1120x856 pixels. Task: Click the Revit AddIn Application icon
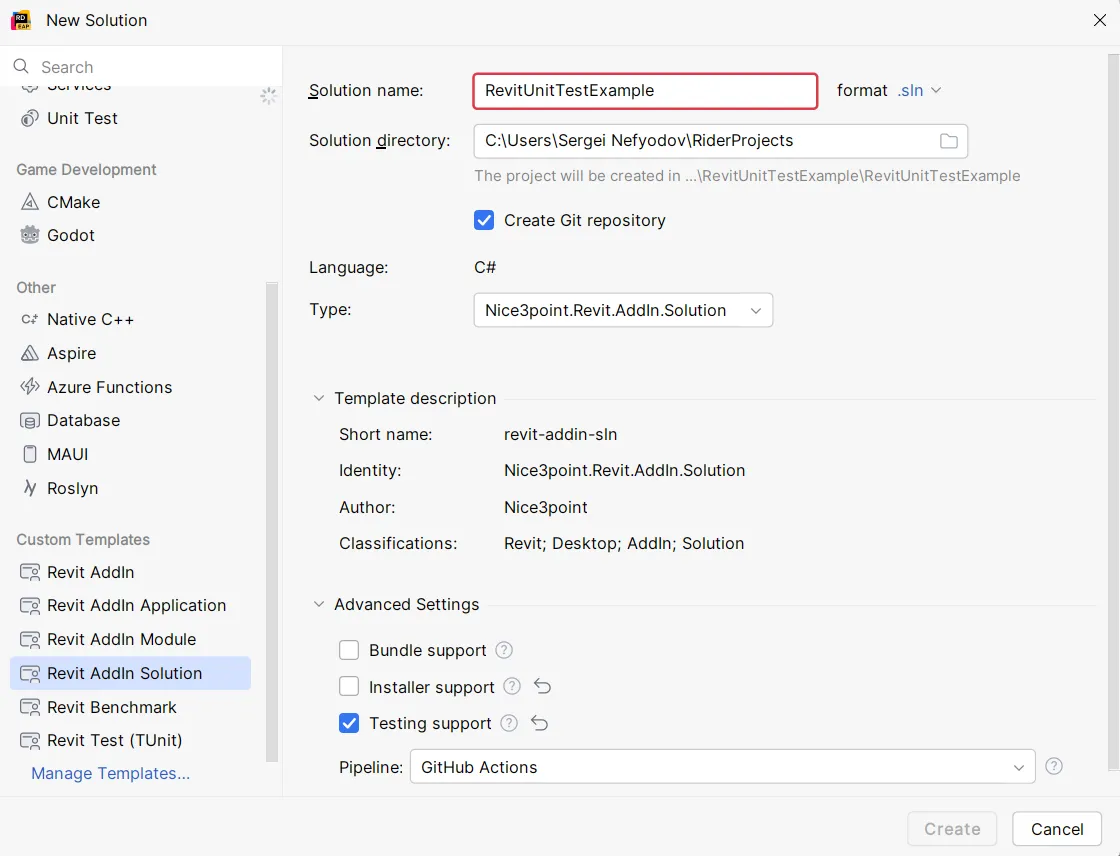click(30, 606)
